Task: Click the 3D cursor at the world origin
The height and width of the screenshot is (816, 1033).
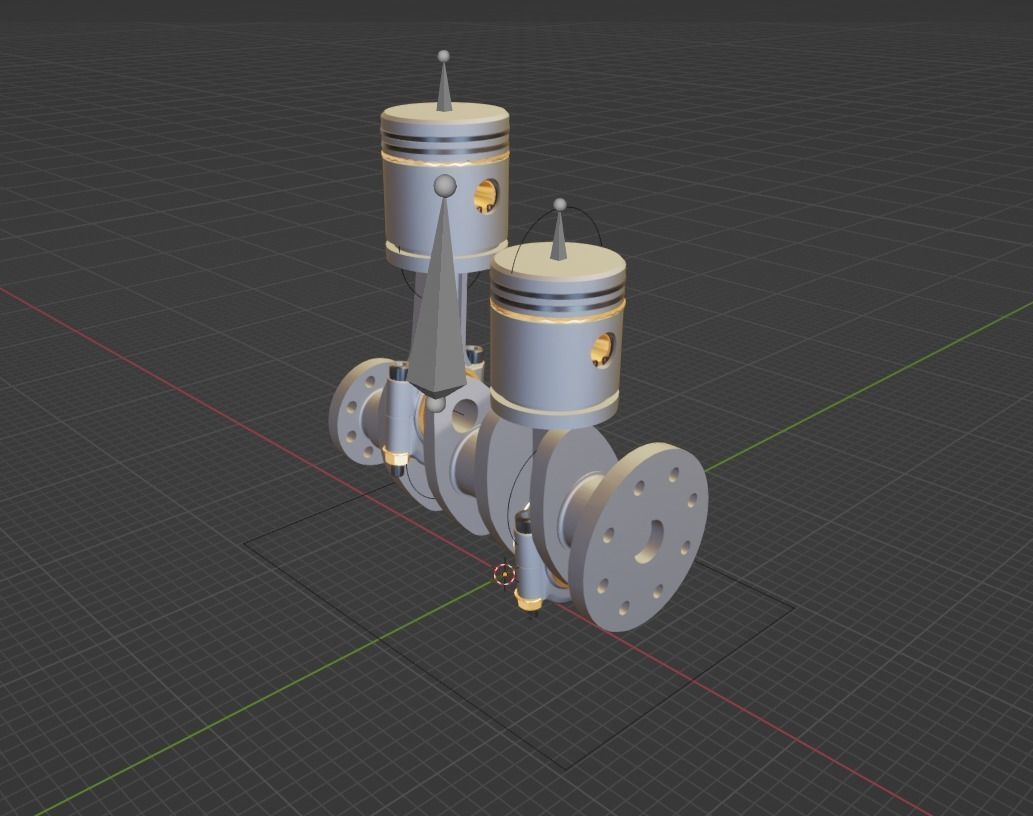Action: [505, 574]
